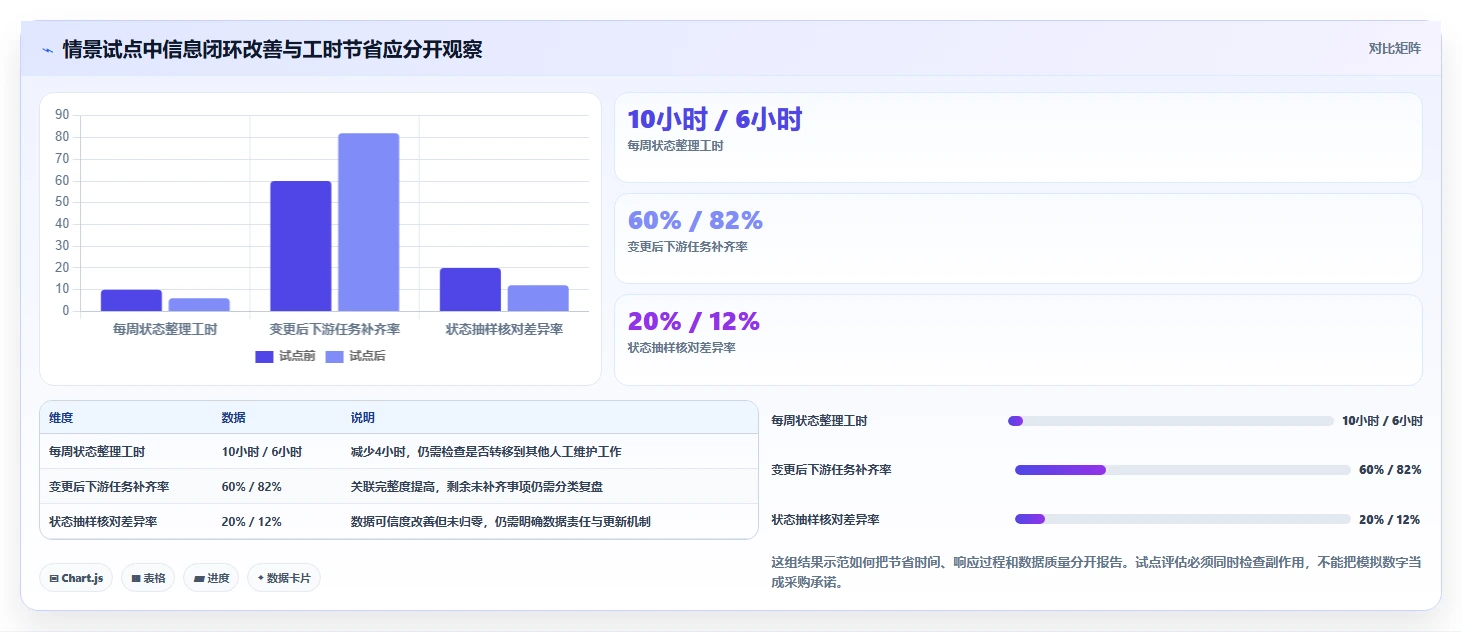The width and height of the screenshot is (1462, 632).
Task: Click the x-axis label 每周状态整理工时
Action: 165,329
